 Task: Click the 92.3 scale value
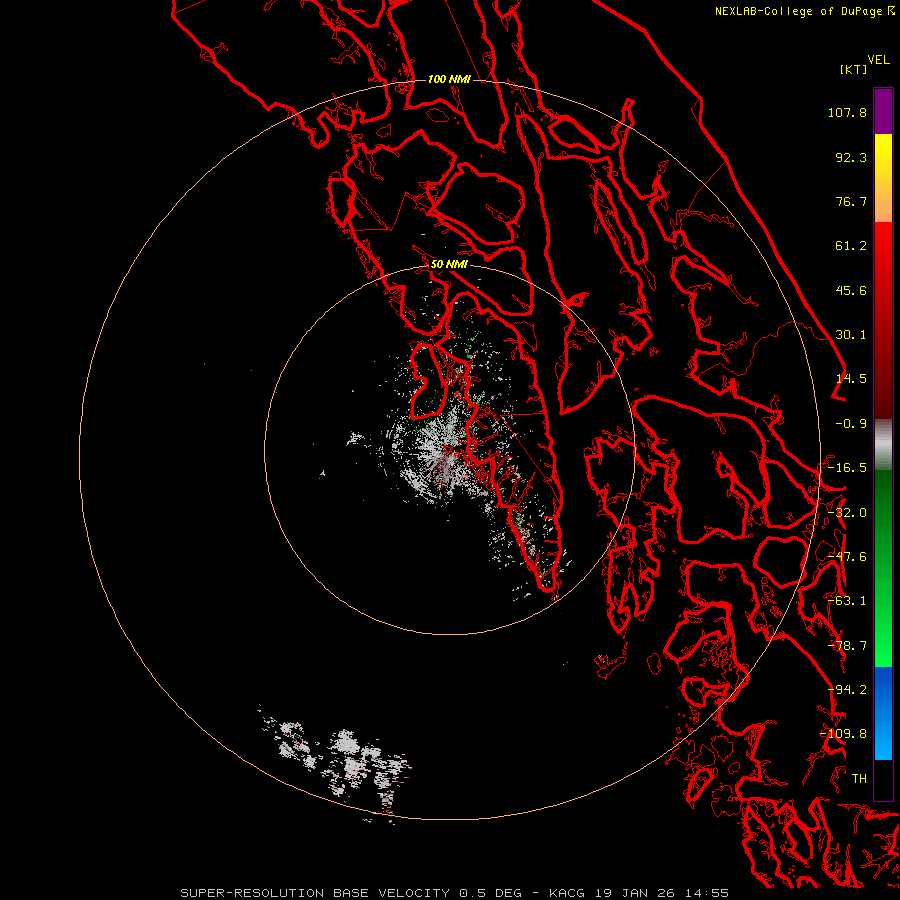point(851,157)
